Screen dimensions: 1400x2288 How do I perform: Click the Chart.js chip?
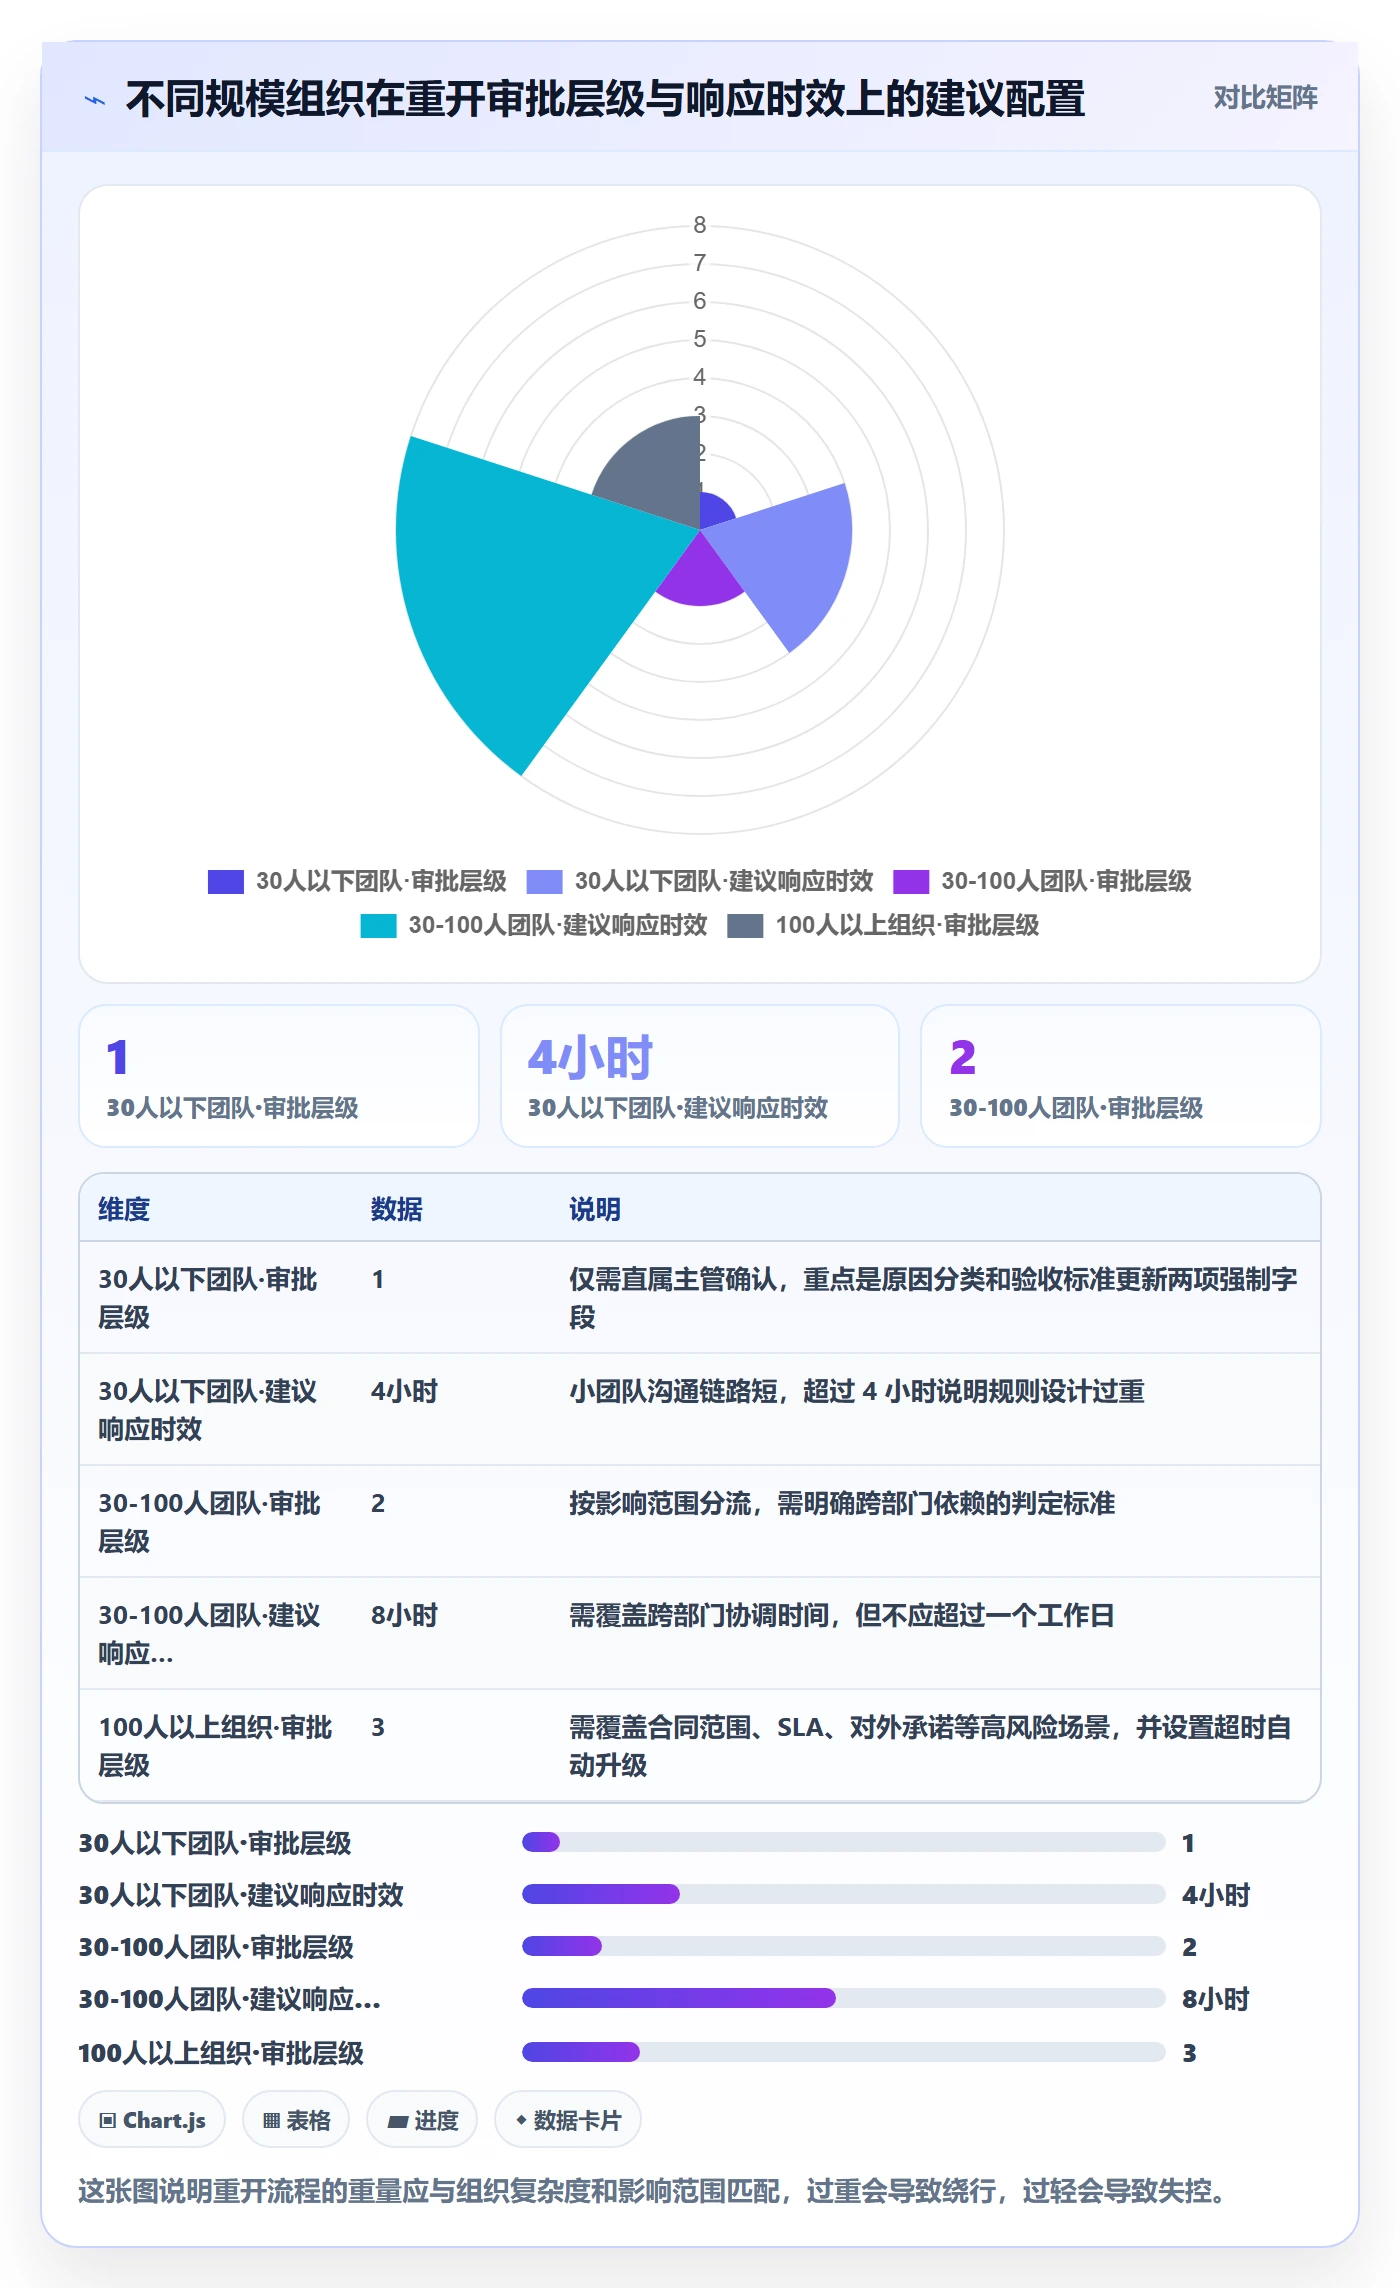[152, 2119]
